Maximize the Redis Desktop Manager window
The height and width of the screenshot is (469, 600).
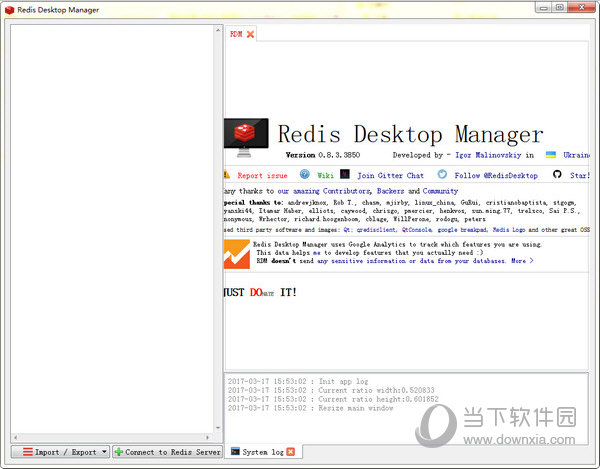[560, 7]
